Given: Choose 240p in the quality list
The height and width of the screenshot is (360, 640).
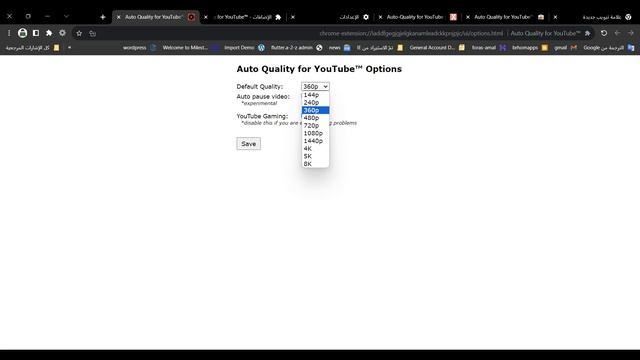Looking at the screenshot, I should tap(316, 102).
